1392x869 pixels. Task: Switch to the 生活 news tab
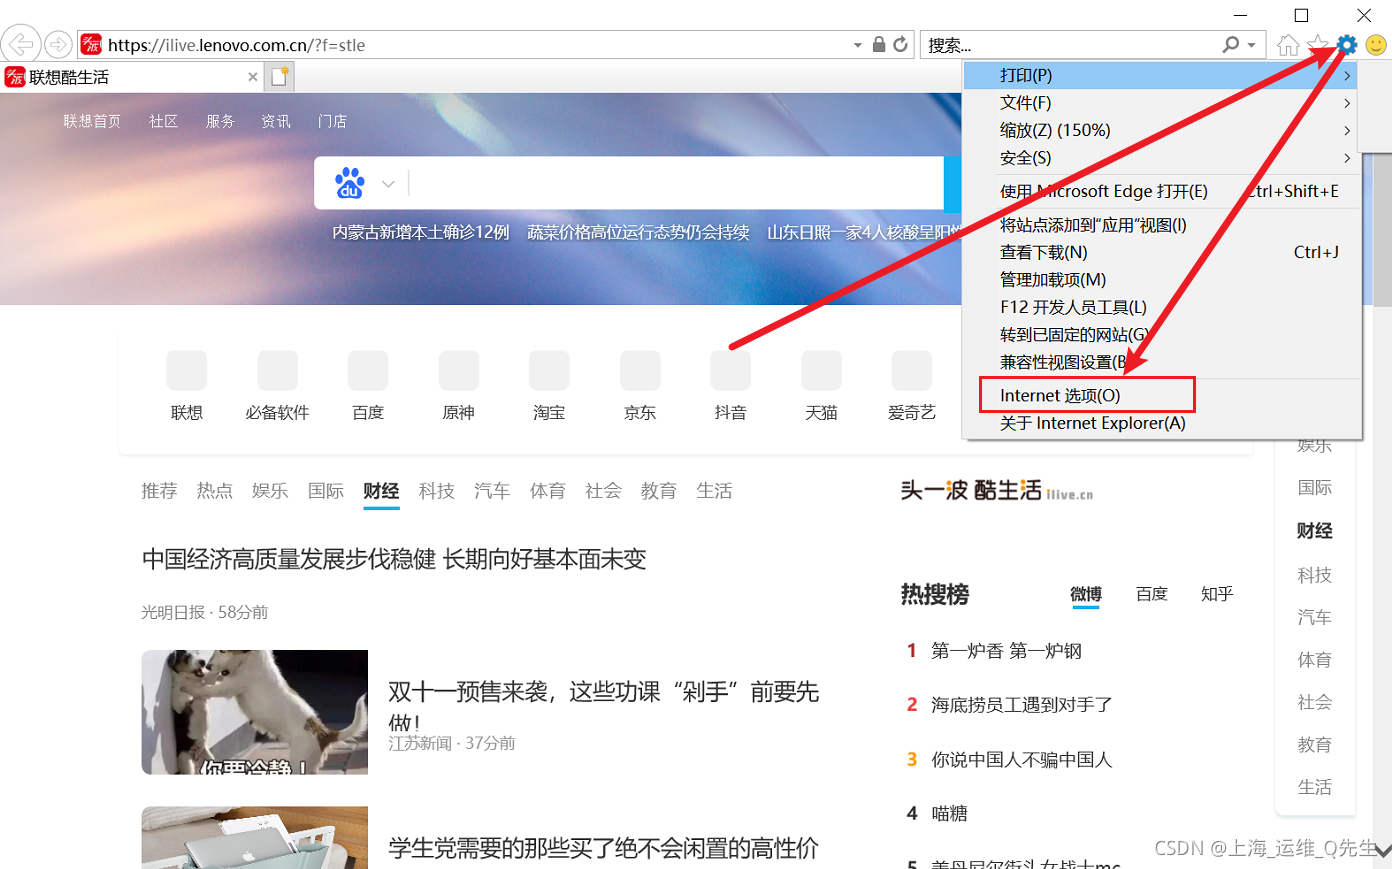click(714, 491)
